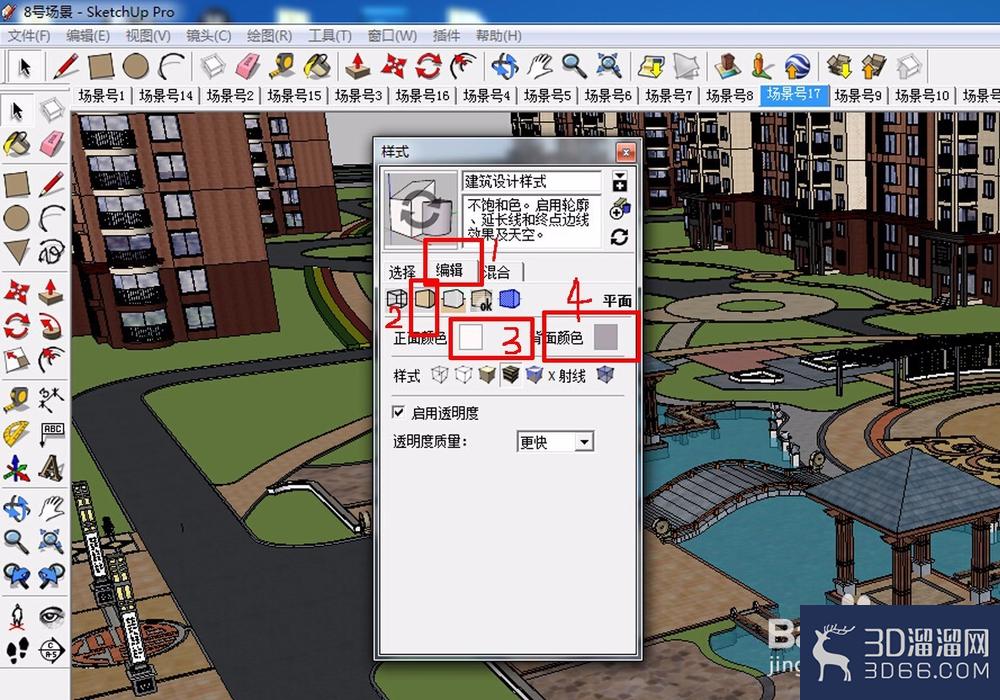Pick the 正面颜色 front color swatch
Screen dimensions: 1000x700
pyautogui.click(x=471, y=338)
